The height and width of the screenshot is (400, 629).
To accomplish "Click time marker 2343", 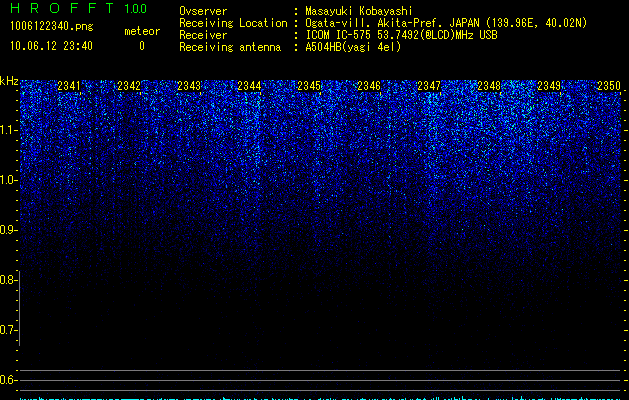I will (x=189, y=86).
